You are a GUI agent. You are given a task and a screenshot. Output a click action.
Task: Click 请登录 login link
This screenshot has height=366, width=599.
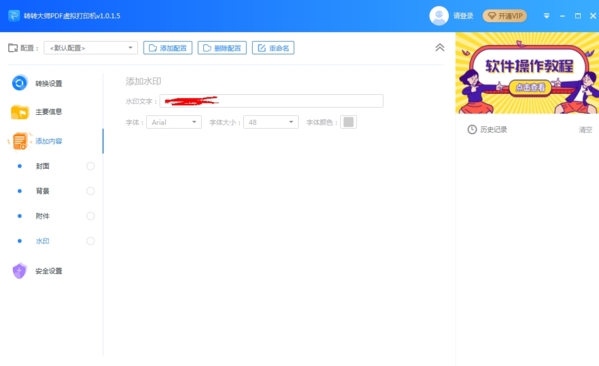pyautogui.click(x=463, y=16)
